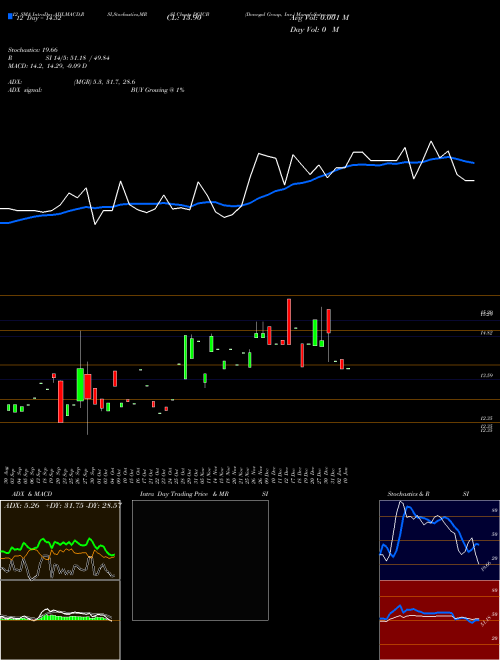This screenshot has width=500, height=660.
Task: Click the Avg Vol: 0.001 M label
Action: pyautogui.click(x=319, y=18)
